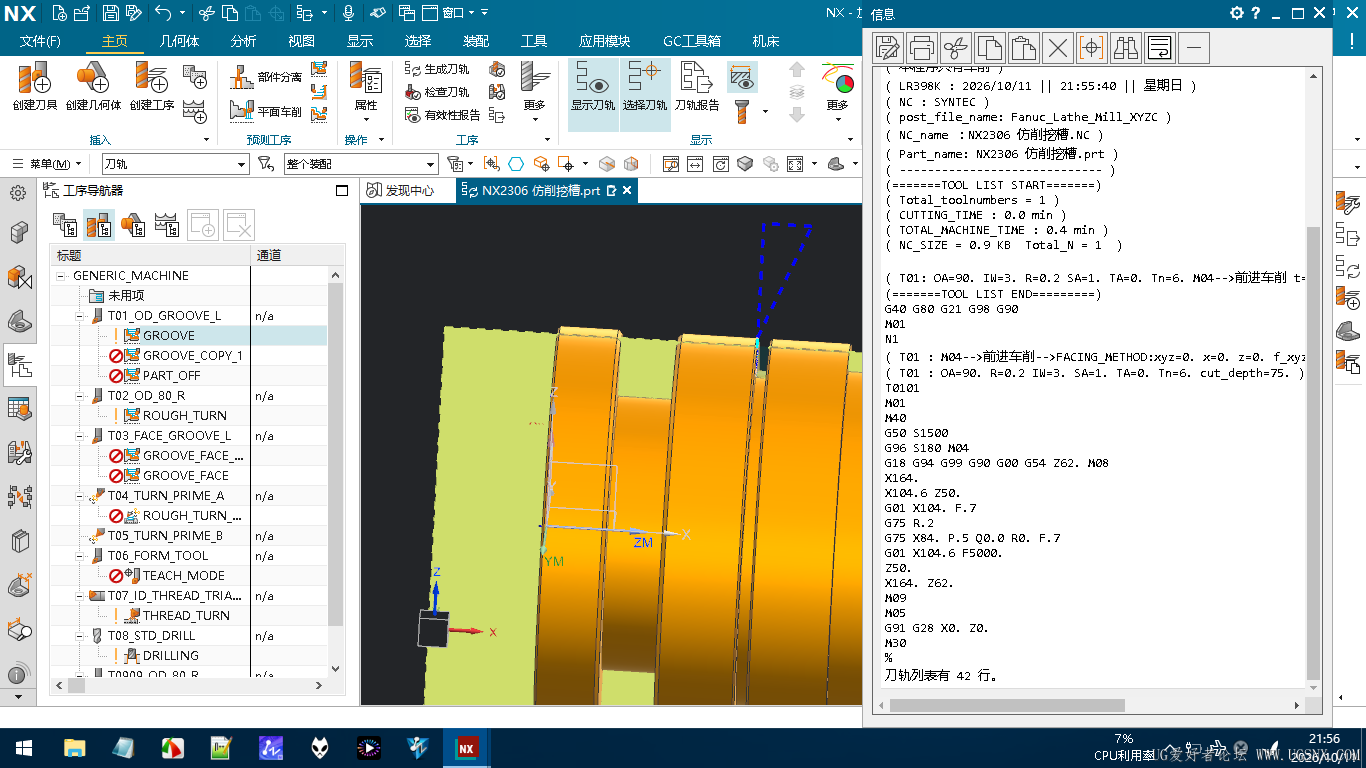Click the 创建工序 icon
This screenshot has height=768, width=1366.
(x=152, y=86)
